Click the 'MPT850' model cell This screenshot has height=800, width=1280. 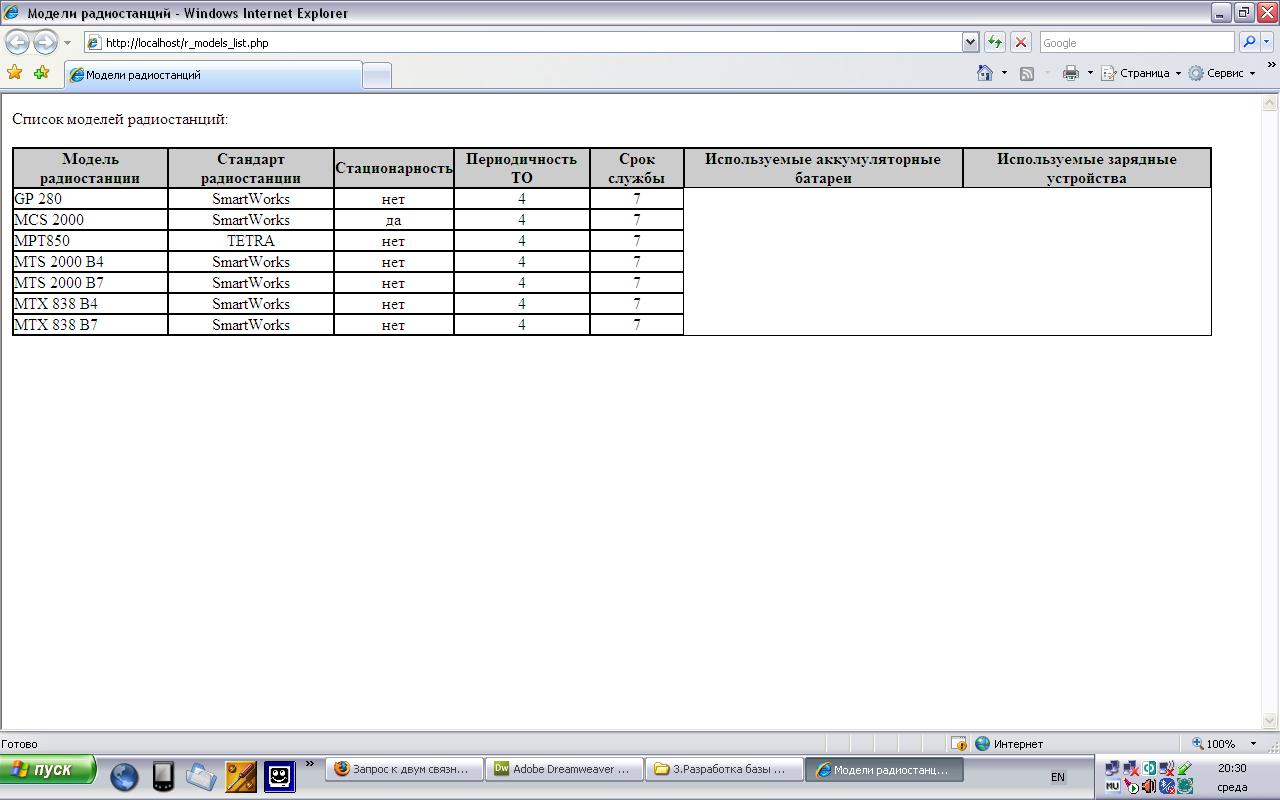[x=90, y=241]
